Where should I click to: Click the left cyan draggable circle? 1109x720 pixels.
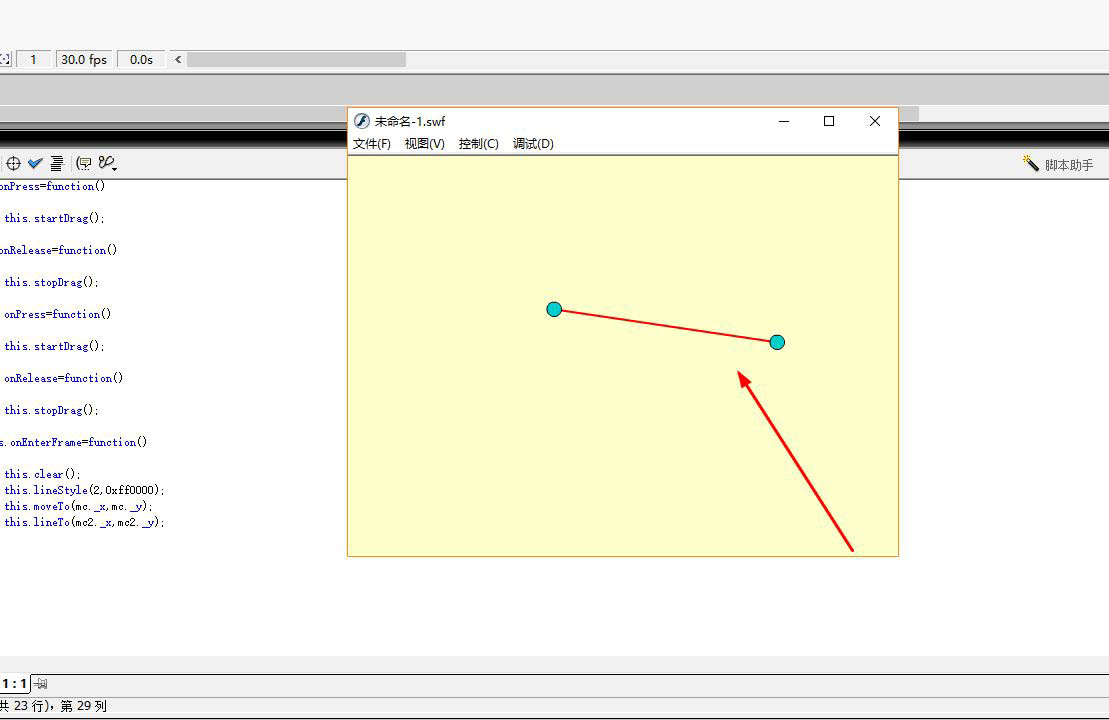pyautogui.click(x=554, y=309)
